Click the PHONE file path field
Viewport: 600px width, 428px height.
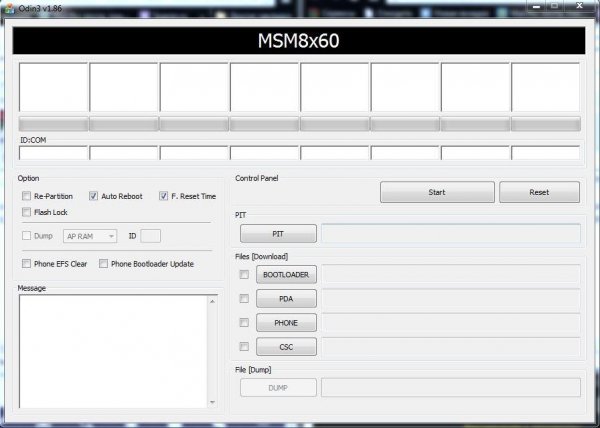(451, 322)
